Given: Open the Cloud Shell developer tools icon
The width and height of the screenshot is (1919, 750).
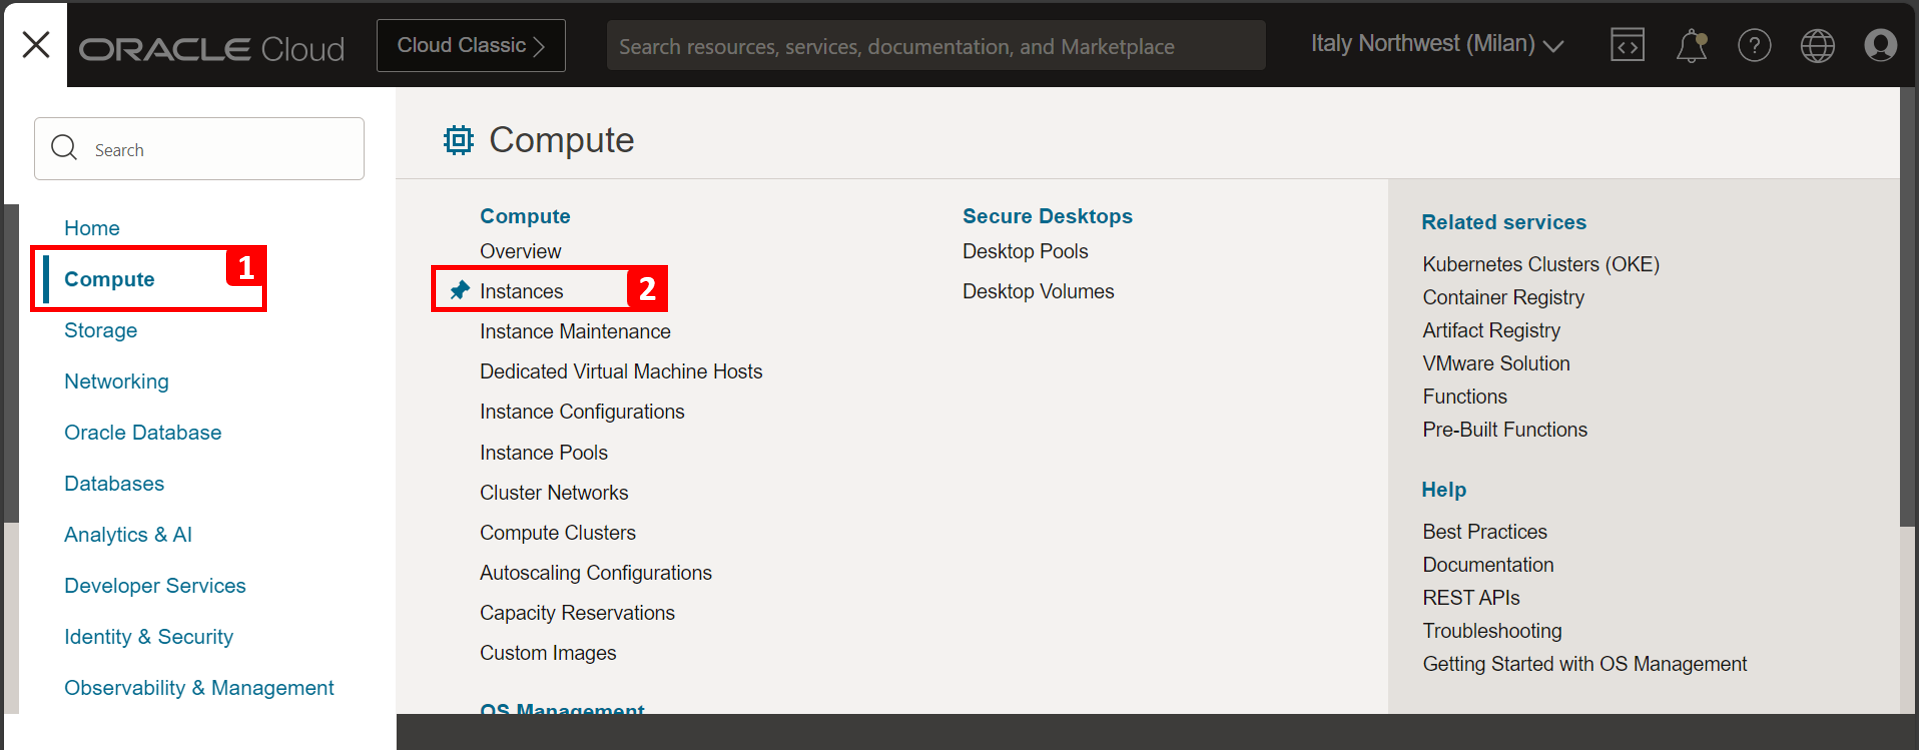Looking at the screenshot, I should coord(1627,45).
